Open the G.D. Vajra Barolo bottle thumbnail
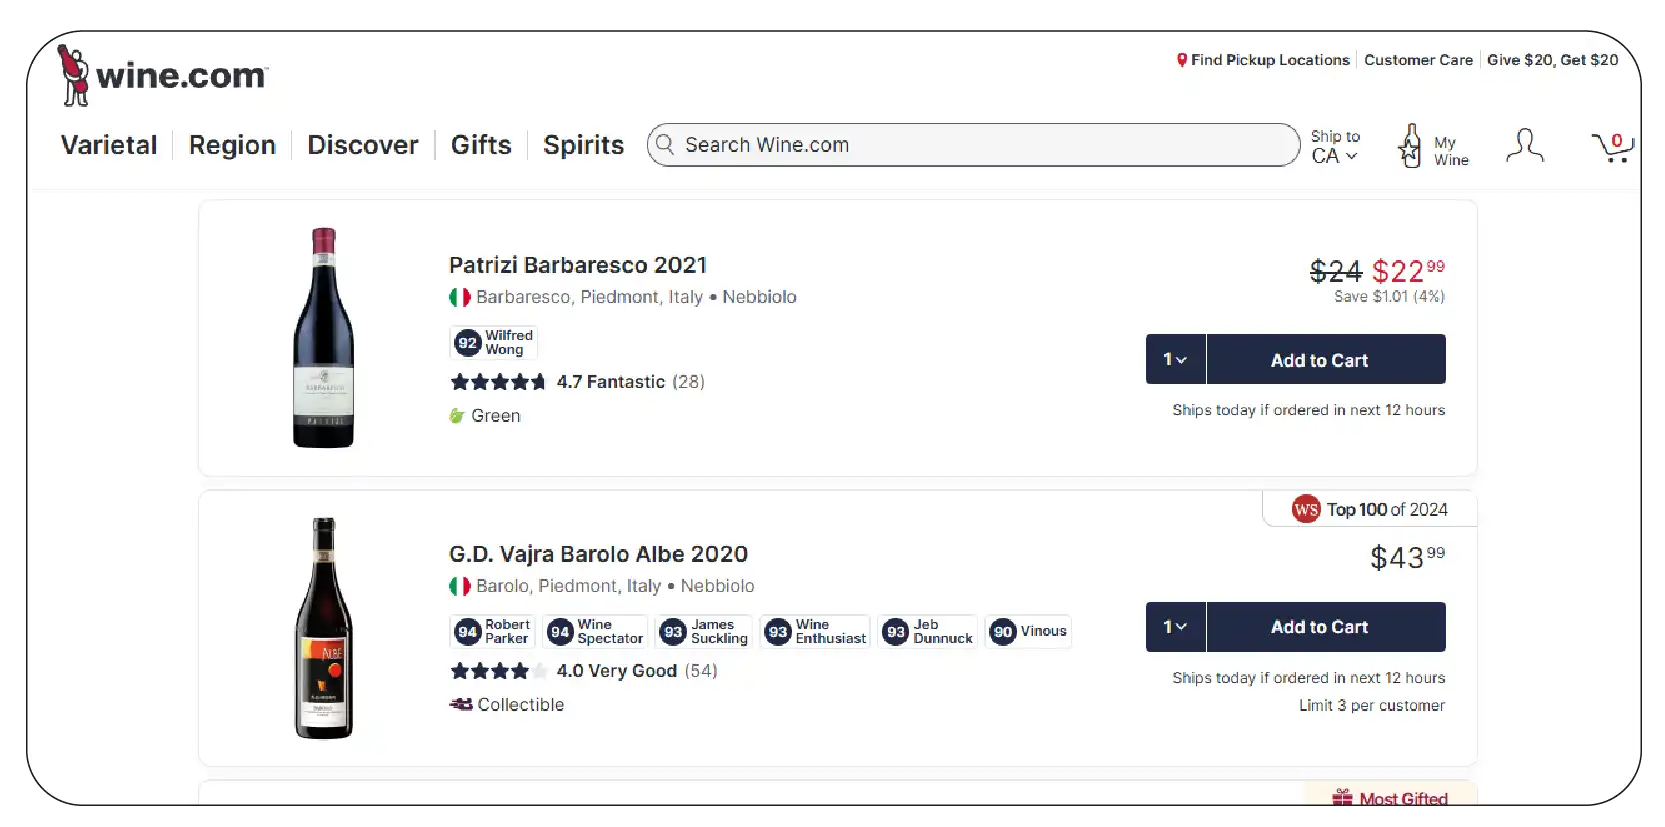The height and width of the screenshot is (827, 1665). click(x=323, y=628)
